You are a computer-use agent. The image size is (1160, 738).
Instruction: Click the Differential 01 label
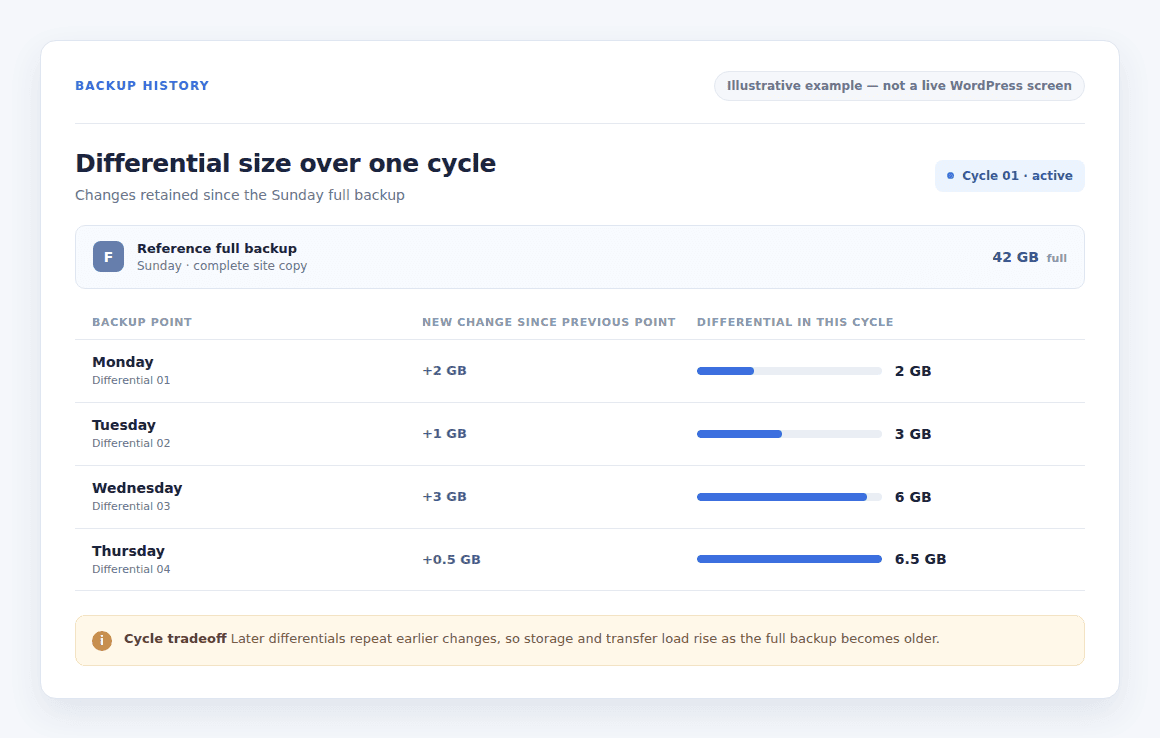tap(131, 380)
